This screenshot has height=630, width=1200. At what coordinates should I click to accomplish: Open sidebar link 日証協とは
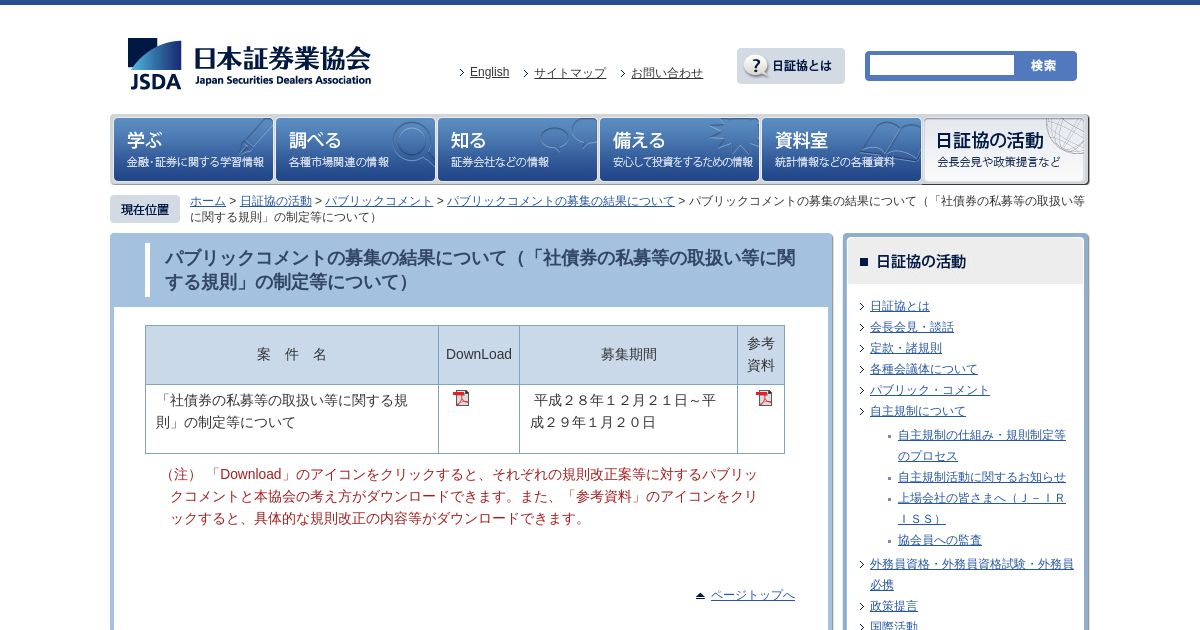(x=900, y=306)
